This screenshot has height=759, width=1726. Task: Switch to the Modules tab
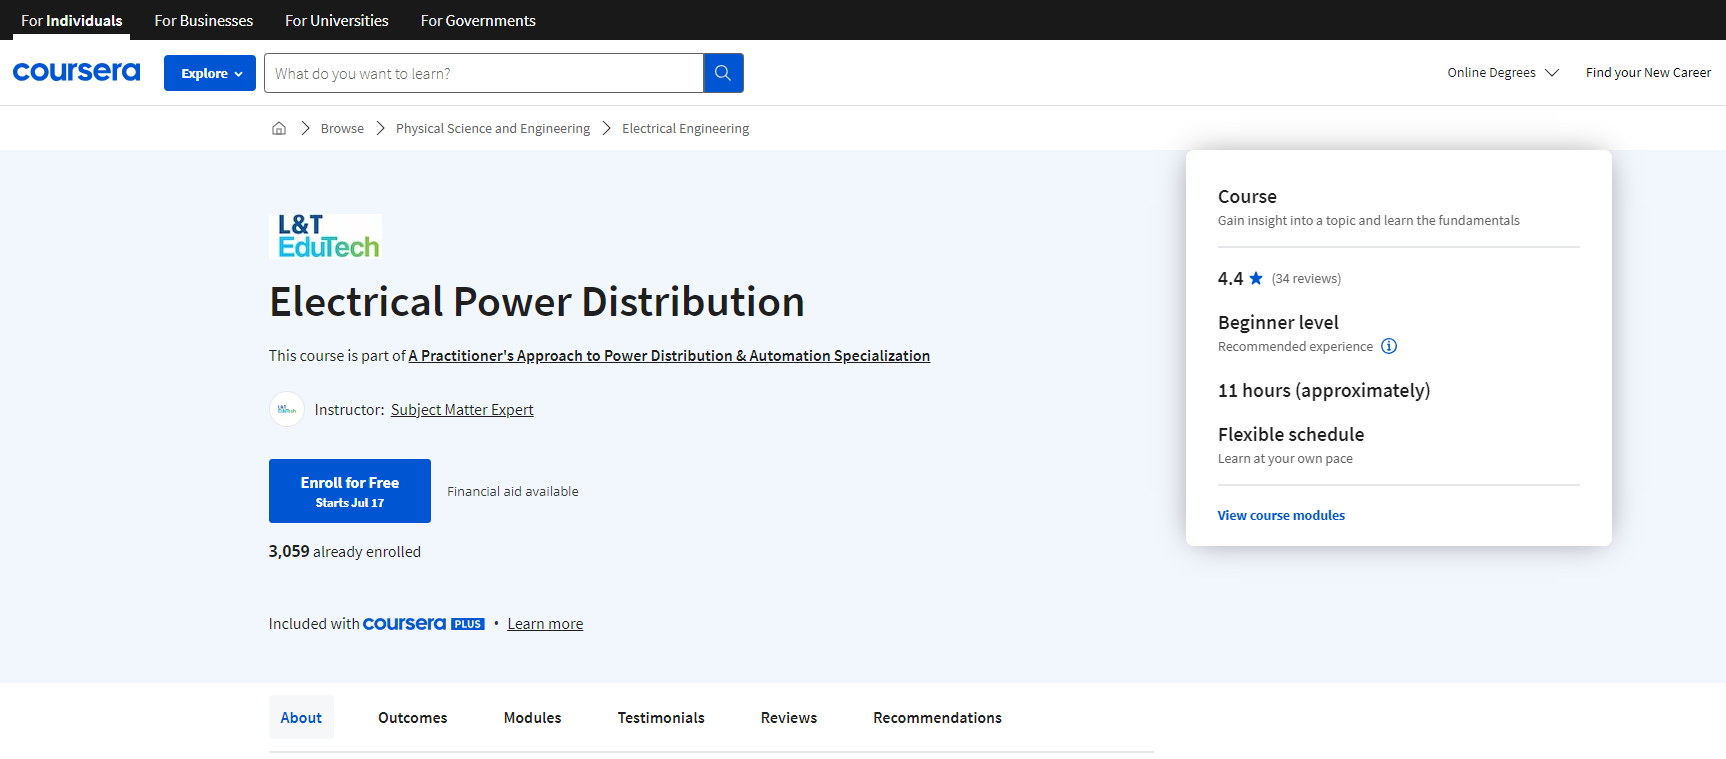[532, 718]
